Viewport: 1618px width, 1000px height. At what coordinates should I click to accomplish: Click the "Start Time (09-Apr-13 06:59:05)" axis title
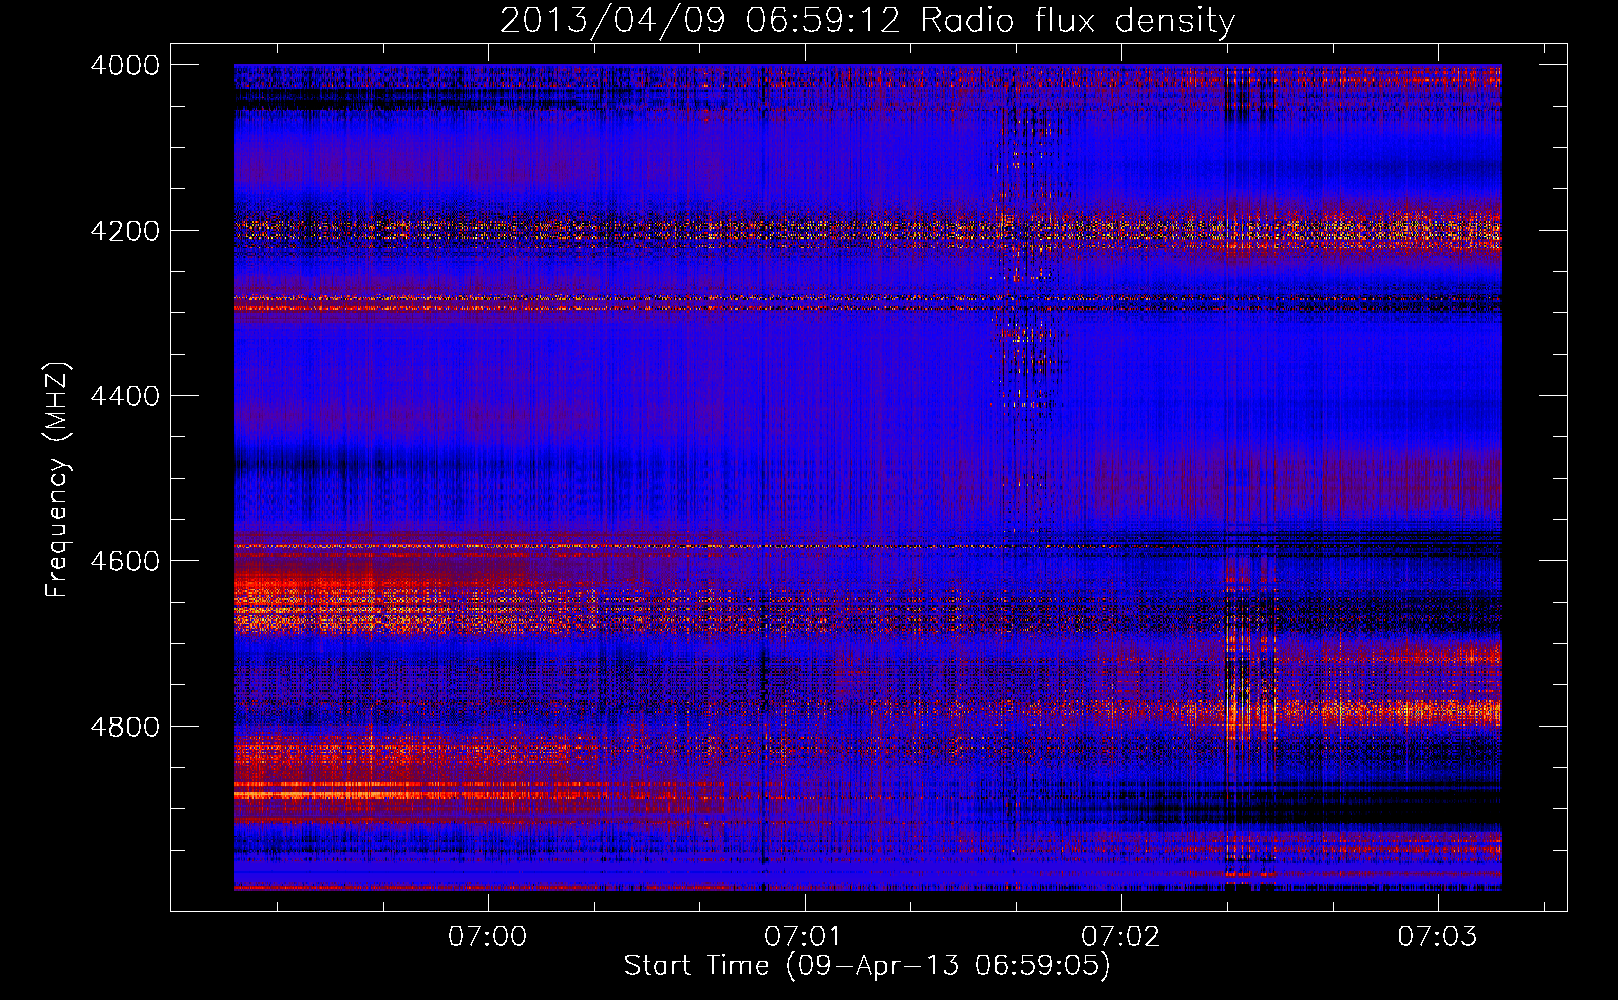[x=867, y=966]
